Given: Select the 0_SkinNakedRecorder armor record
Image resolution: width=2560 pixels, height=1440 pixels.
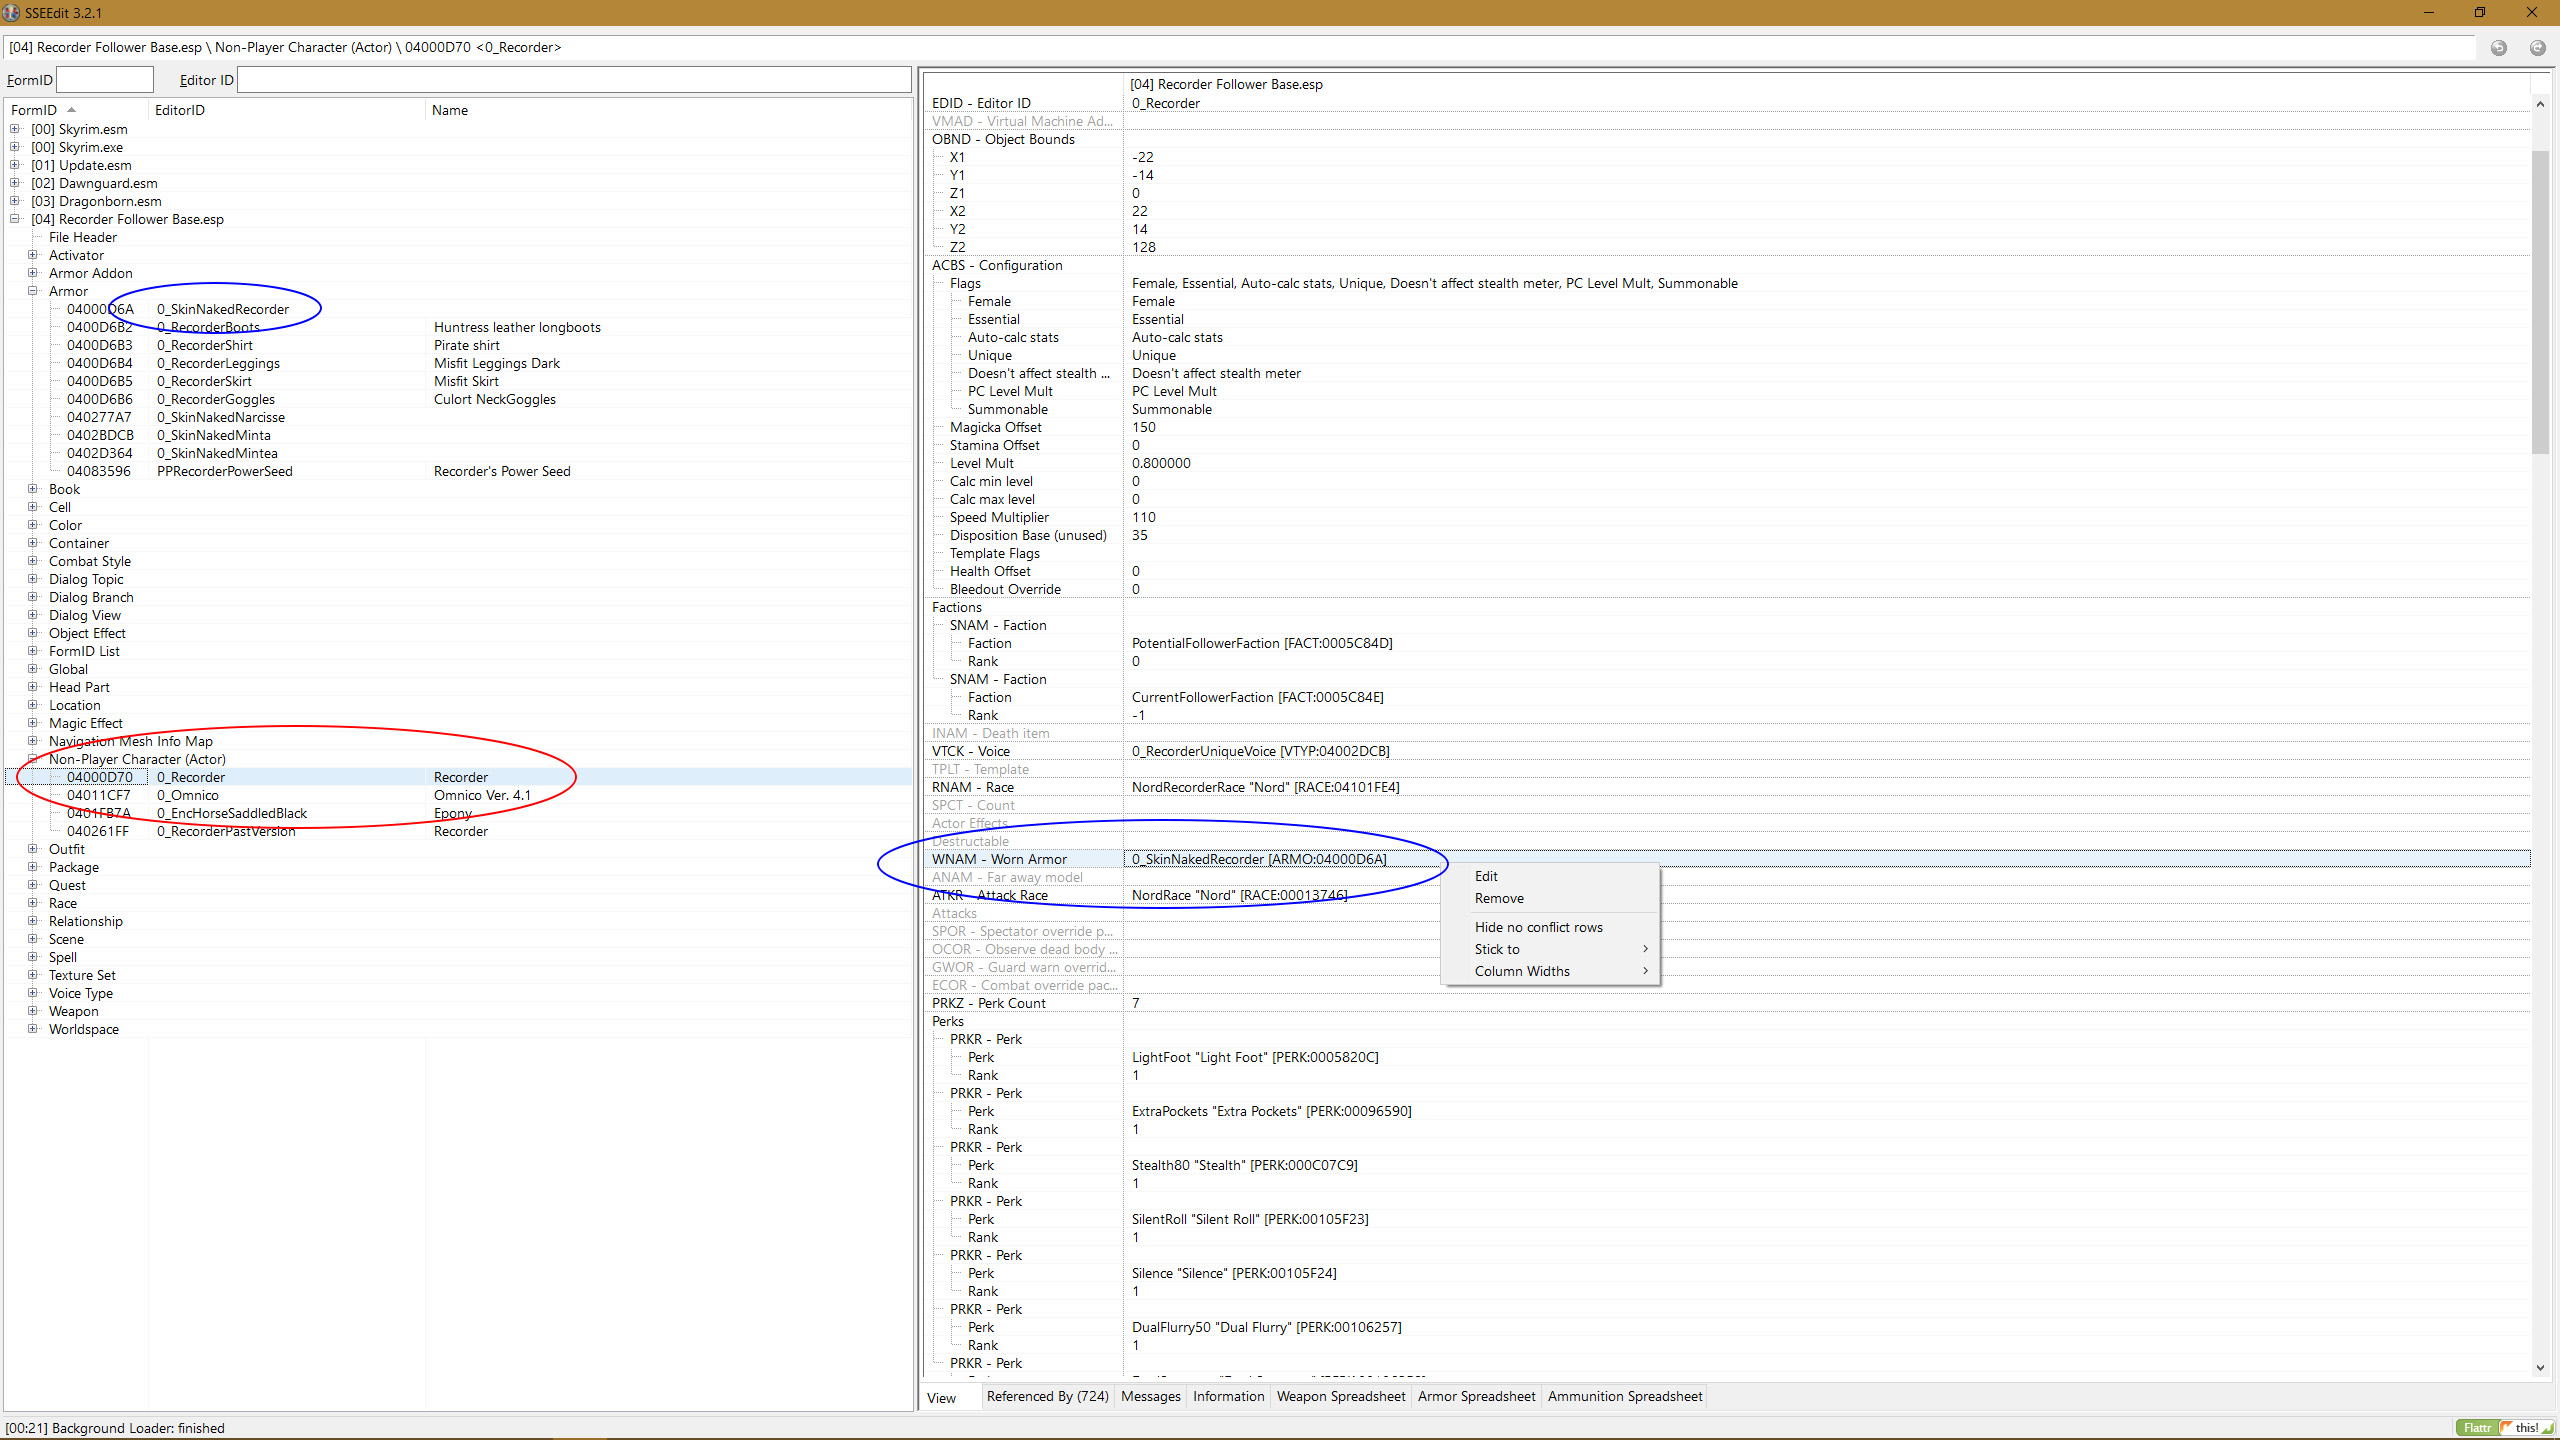Looking at the screenshot, I should coord(223,309).
